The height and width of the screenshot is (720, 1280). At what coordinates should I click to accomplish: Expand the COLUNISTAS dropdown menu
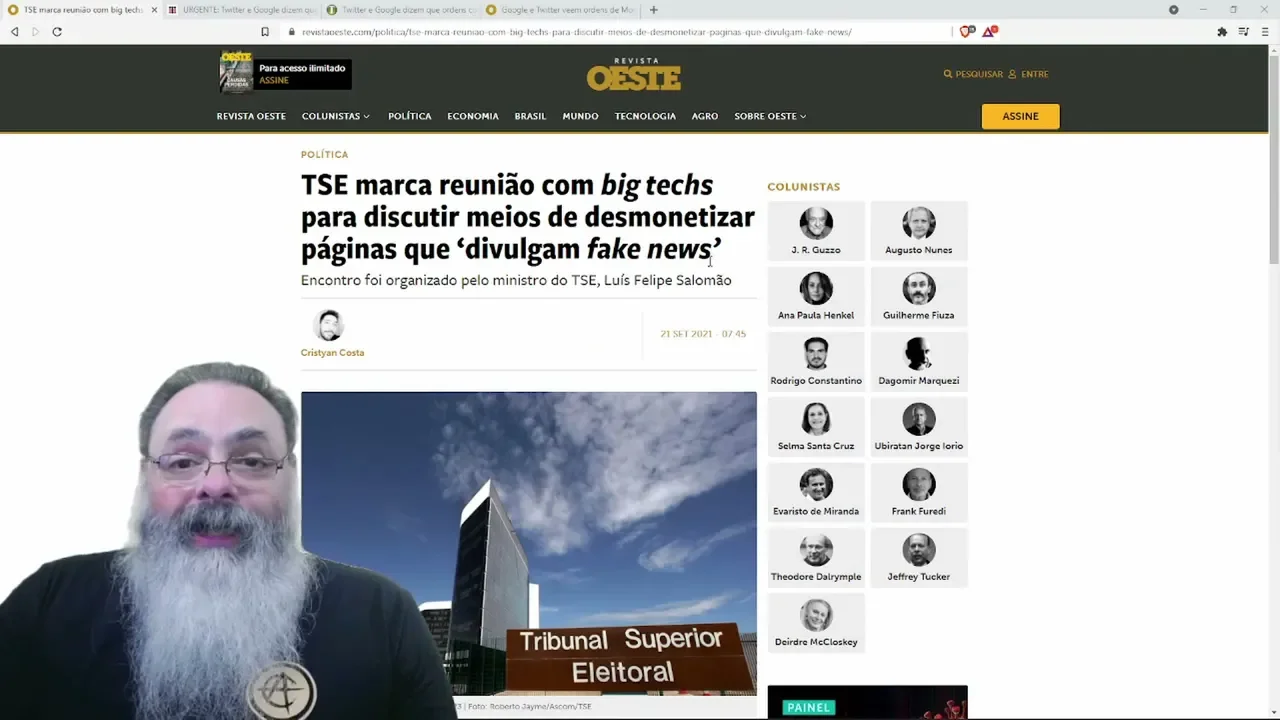(336, 116)
